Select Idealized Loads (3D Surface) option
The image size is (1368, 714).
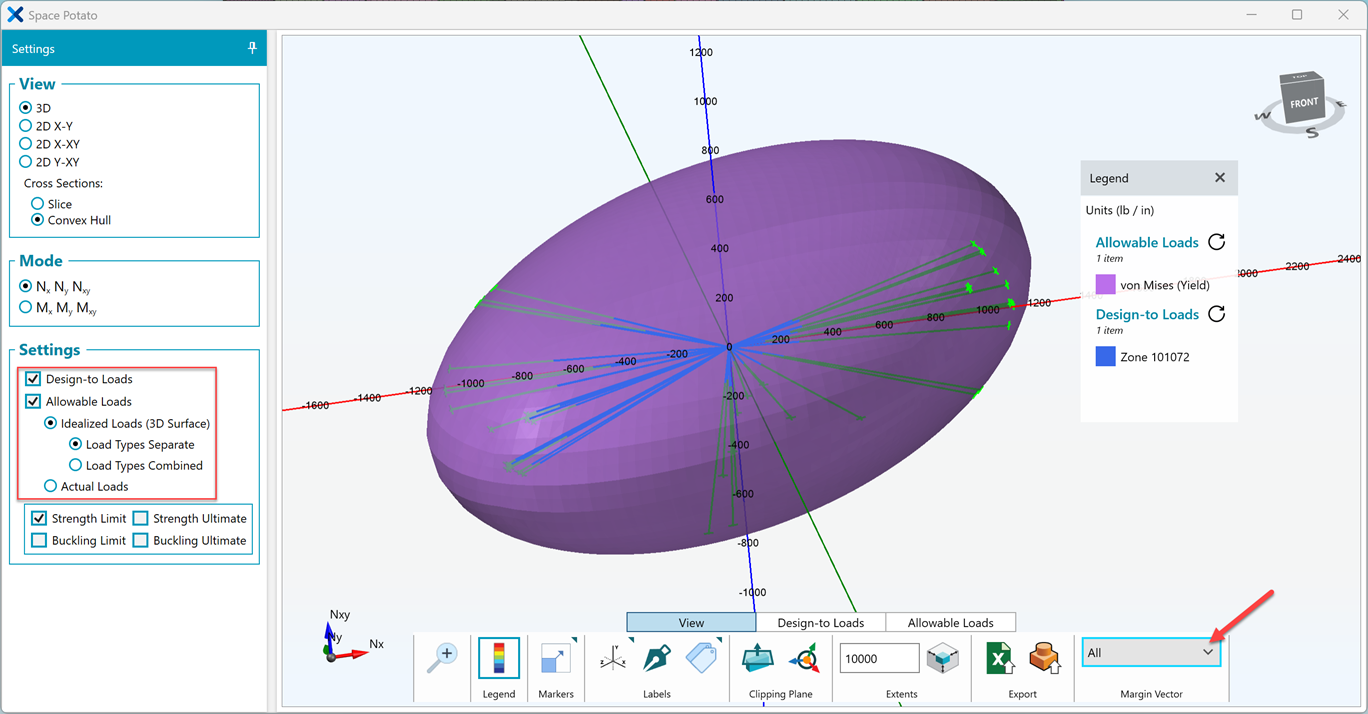(x=50, y=423)
